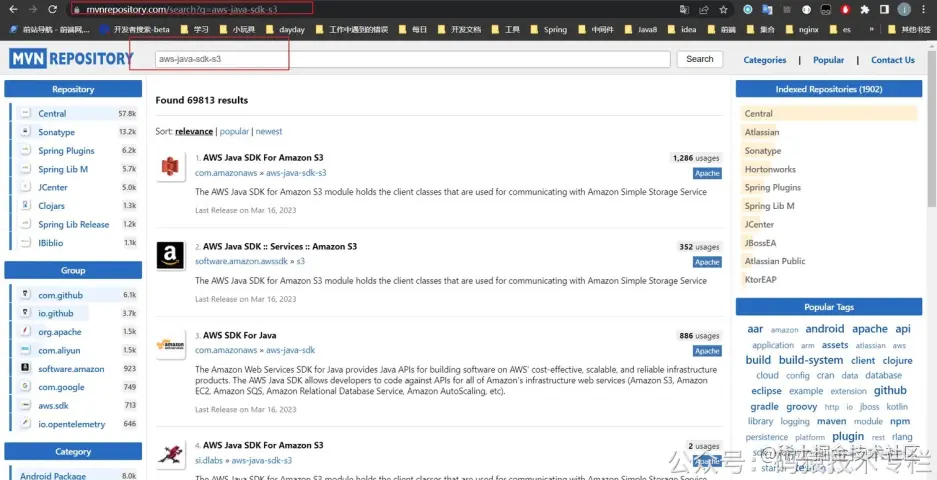Open the translate page icon in address bar

[x=684, y=10]
